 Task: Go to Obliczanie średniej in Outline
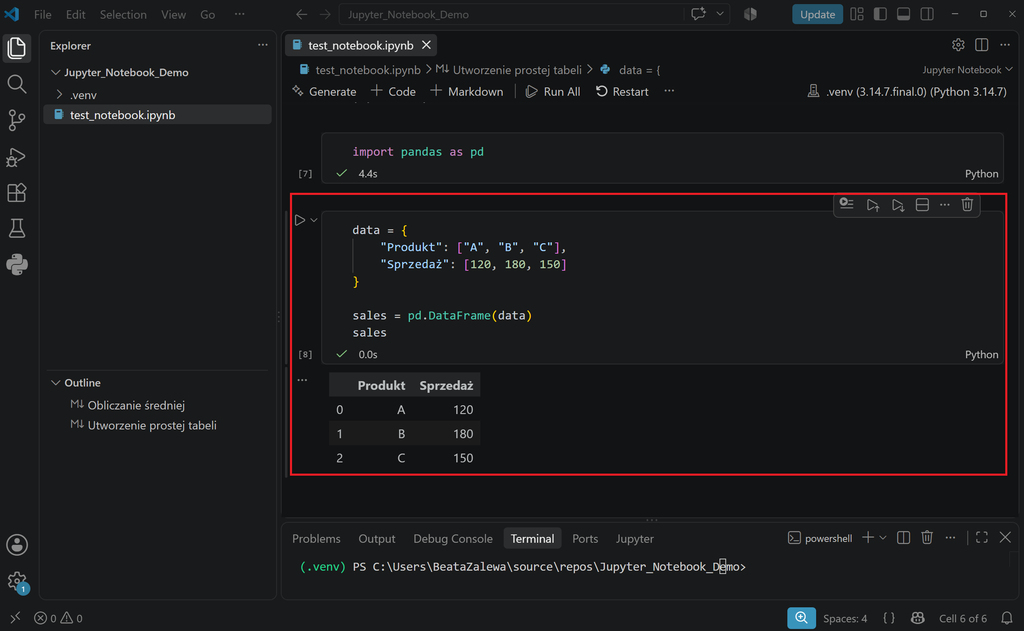136,406
